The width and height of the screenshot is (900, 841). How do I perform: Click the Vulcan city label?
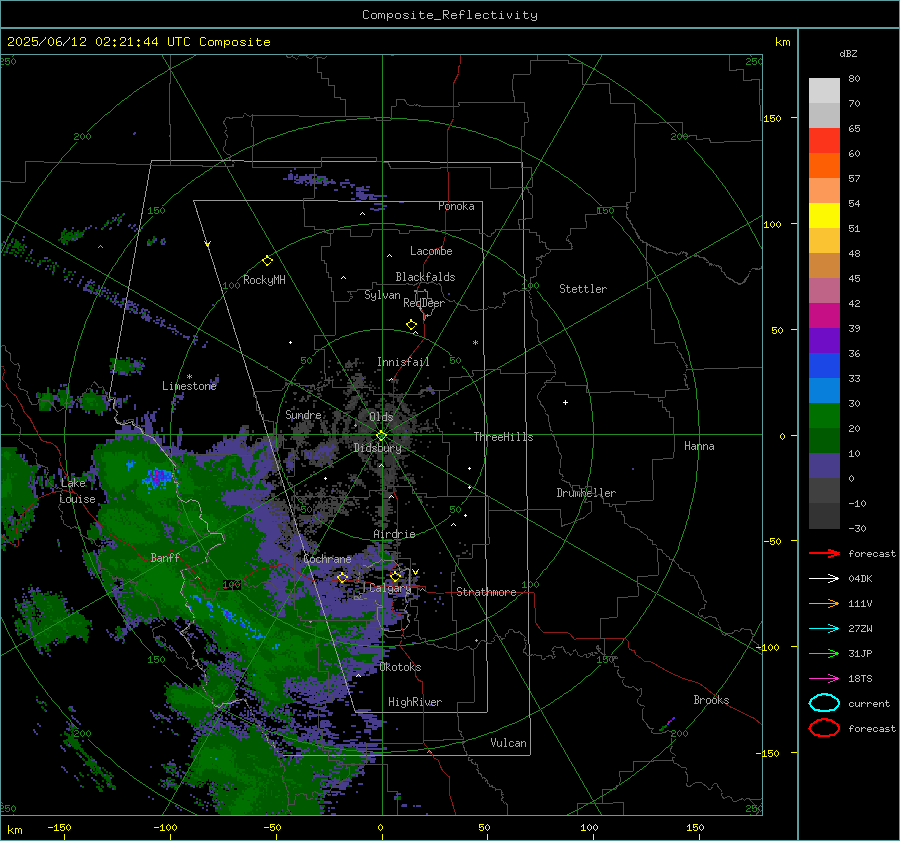coord(509,743)
